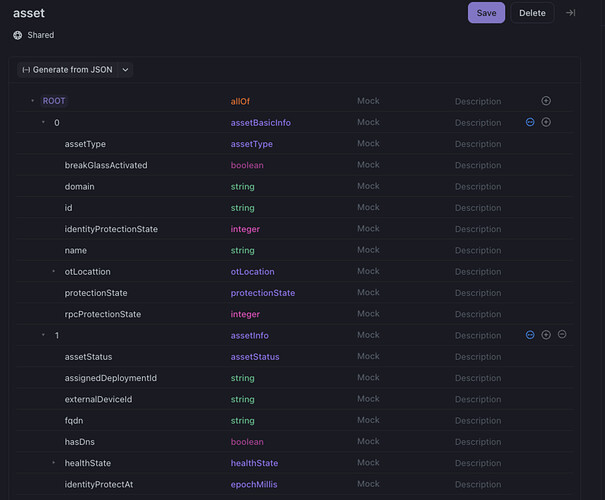Image resolution: width=605 pixels, height=500 pixels.
Task: Click the blue link icon in row 1
Action: (530, 335)
